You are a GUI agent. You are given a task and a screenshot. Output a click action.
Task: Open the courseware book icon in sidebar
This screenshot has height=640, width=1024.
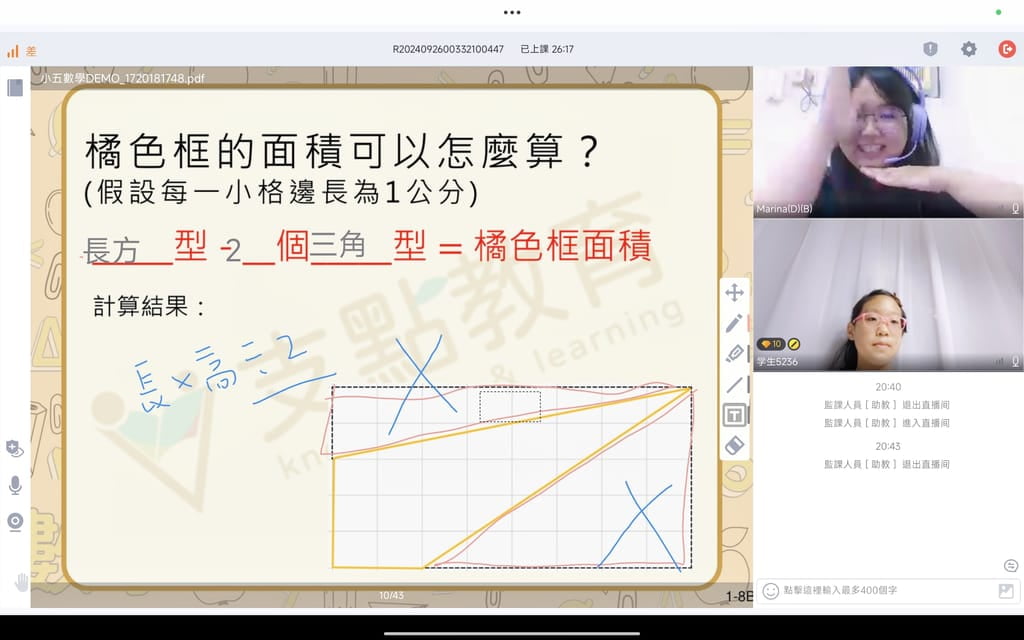point(14,88)
